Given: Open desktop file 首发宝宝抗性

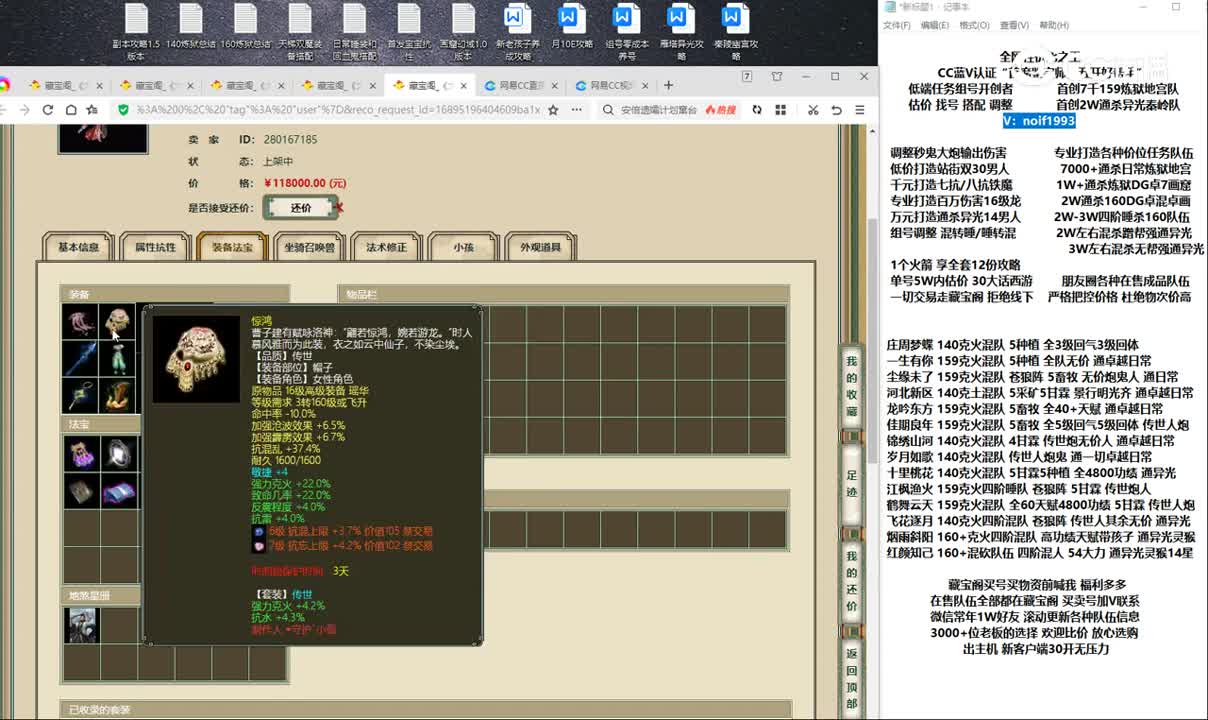Looking at the screenshot, I should 407,32.
